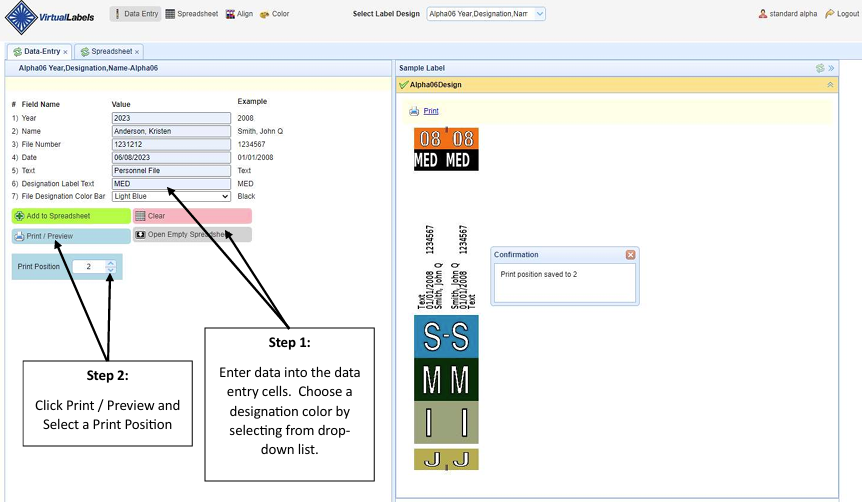Click the Print / Preview button
Viewport: 868px width, 503px height.
[71, 236]
